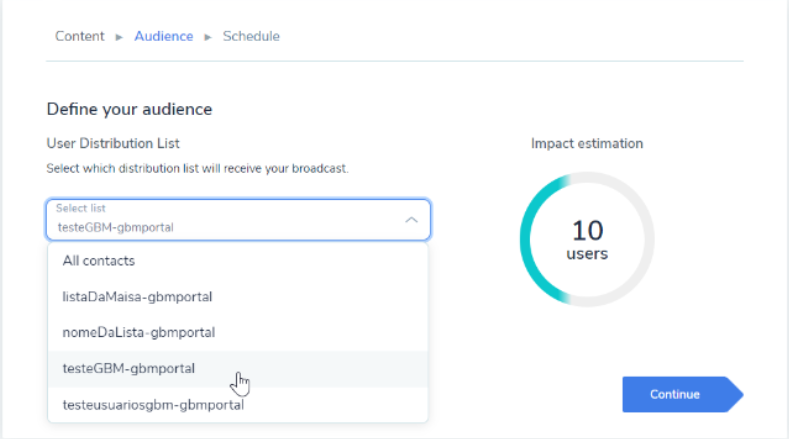
Task: Click the "User Distribution List" label
Action: coord(113,144)
